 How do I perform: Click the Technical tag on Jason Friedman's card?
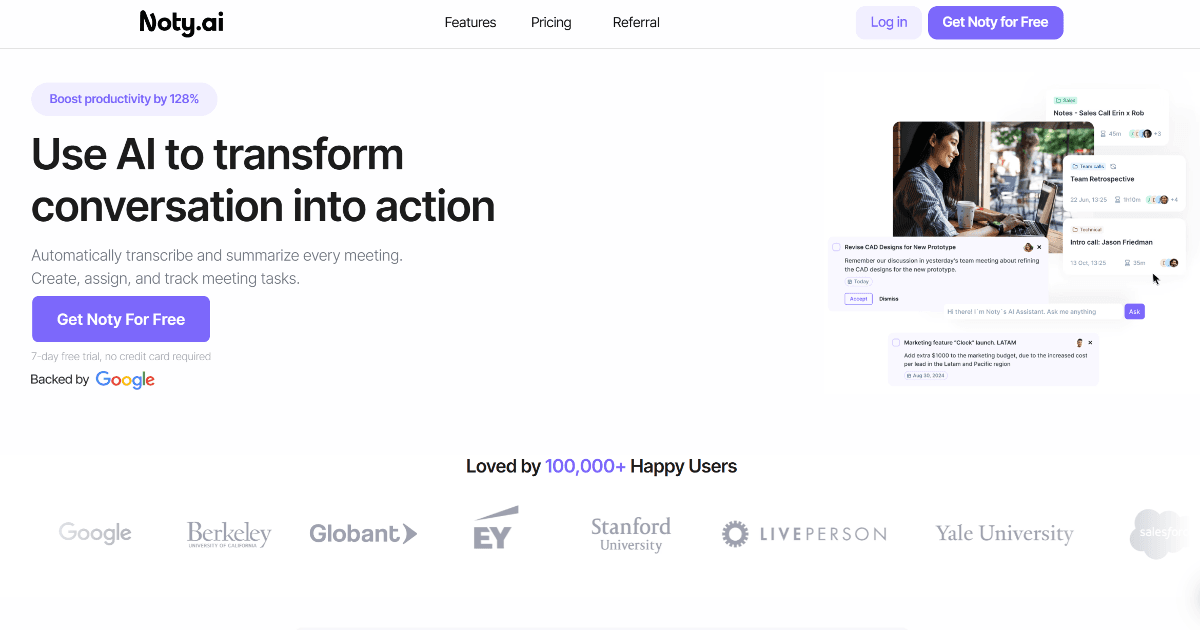1088,228
